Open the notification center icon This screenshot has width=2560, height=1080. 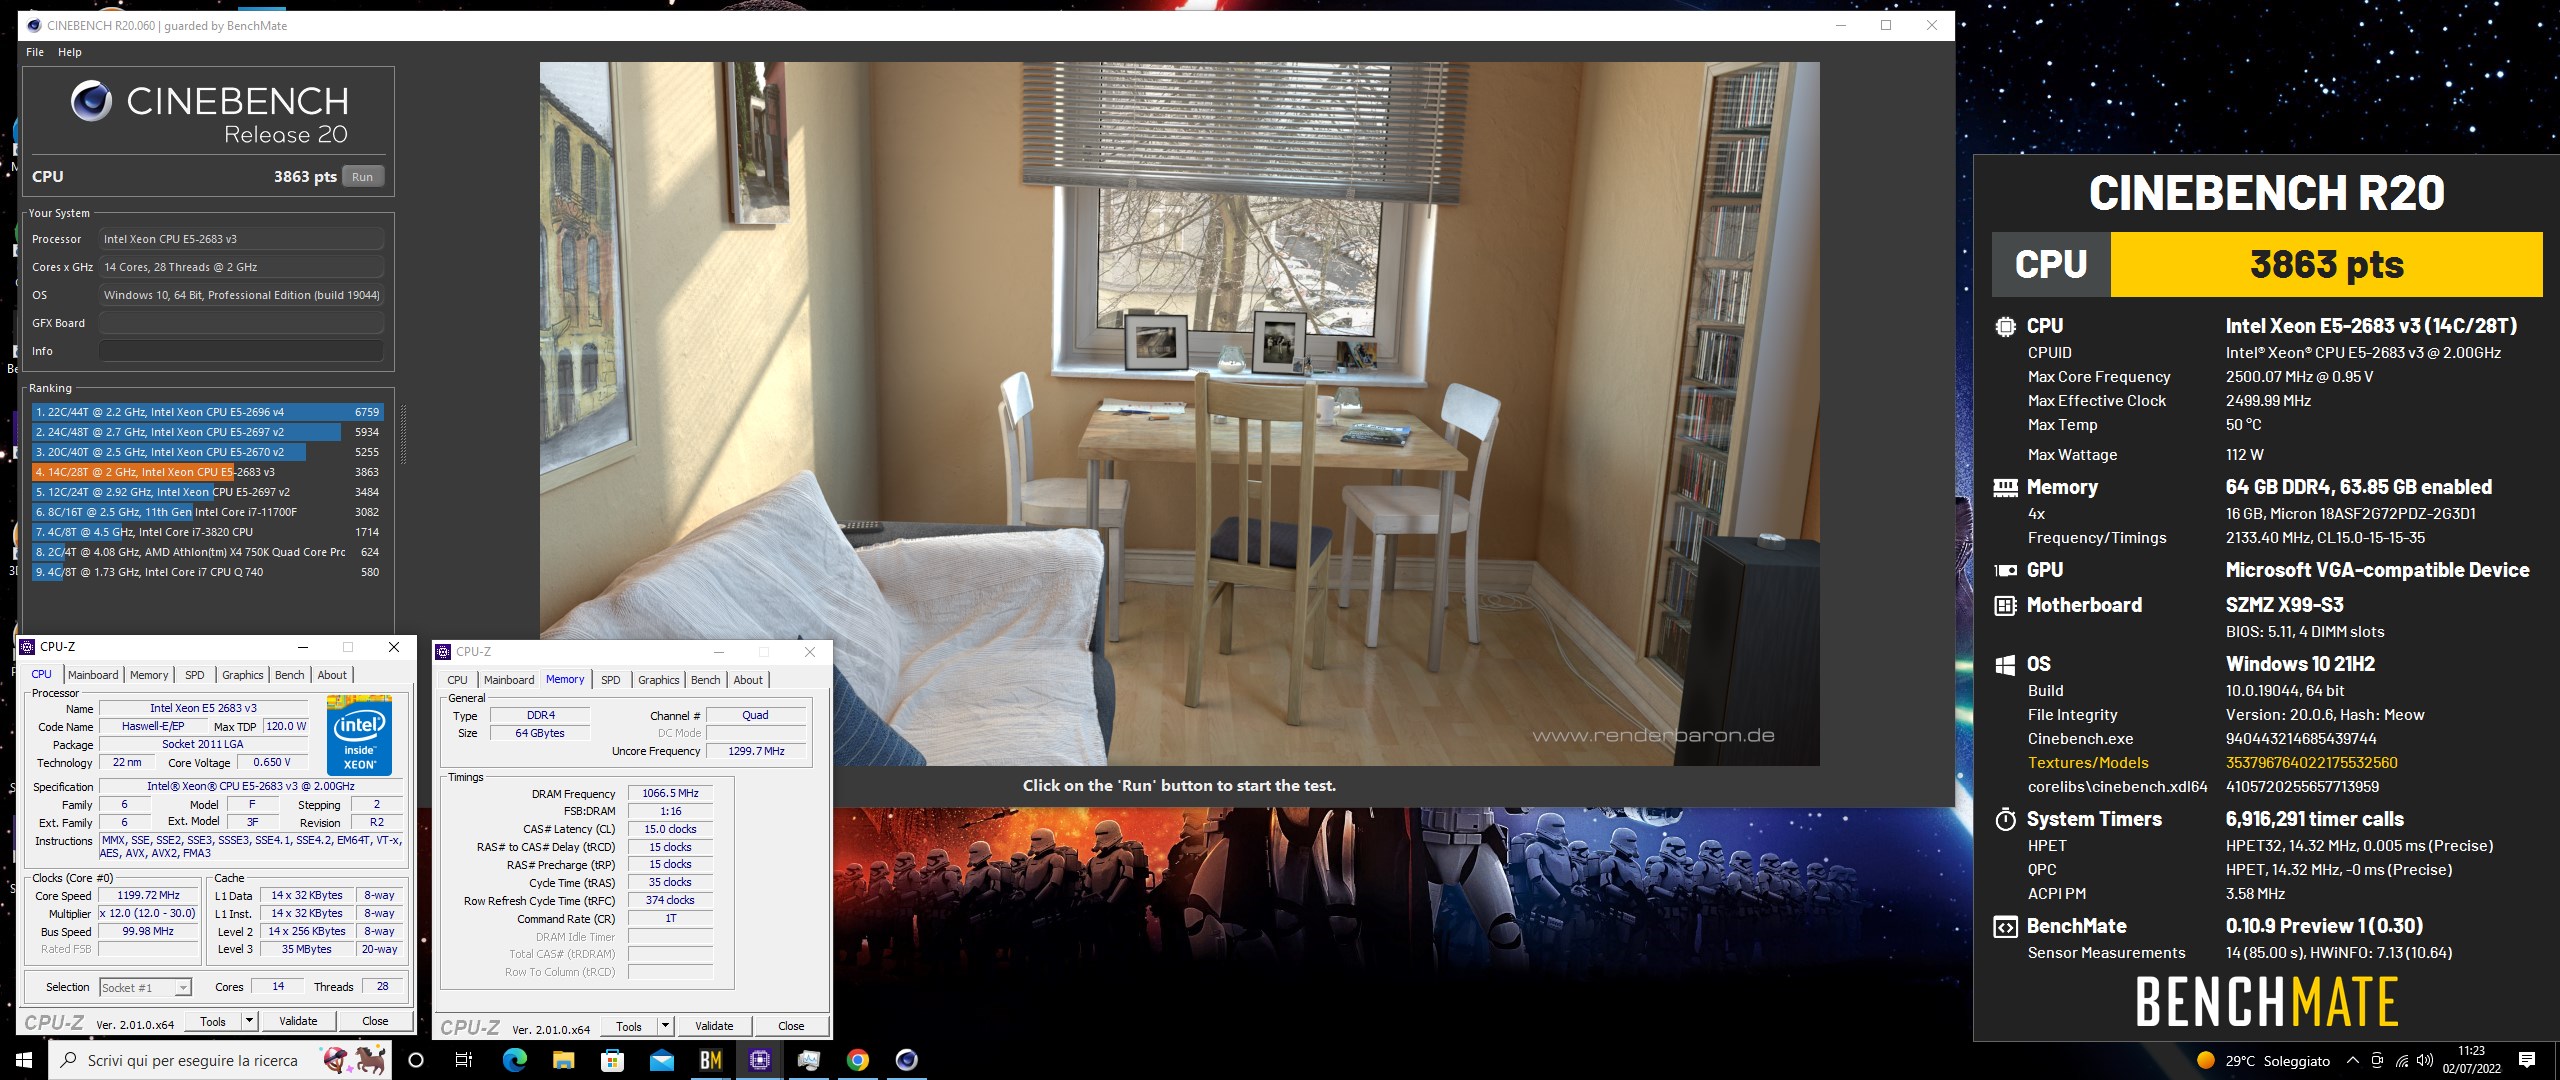click(x=2527, y=1060)
